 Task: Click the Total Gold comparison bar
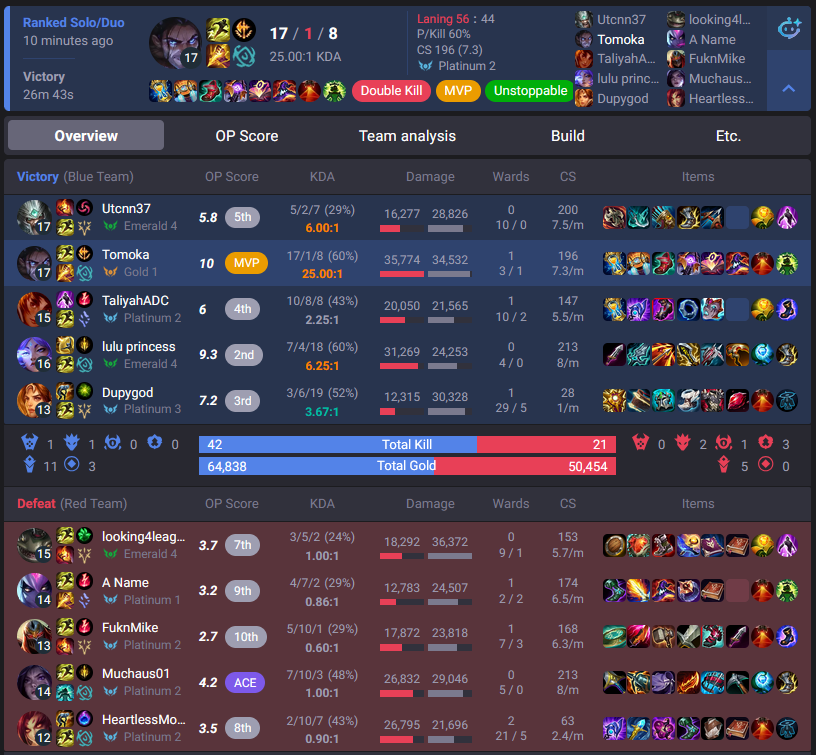pos(407,466)
